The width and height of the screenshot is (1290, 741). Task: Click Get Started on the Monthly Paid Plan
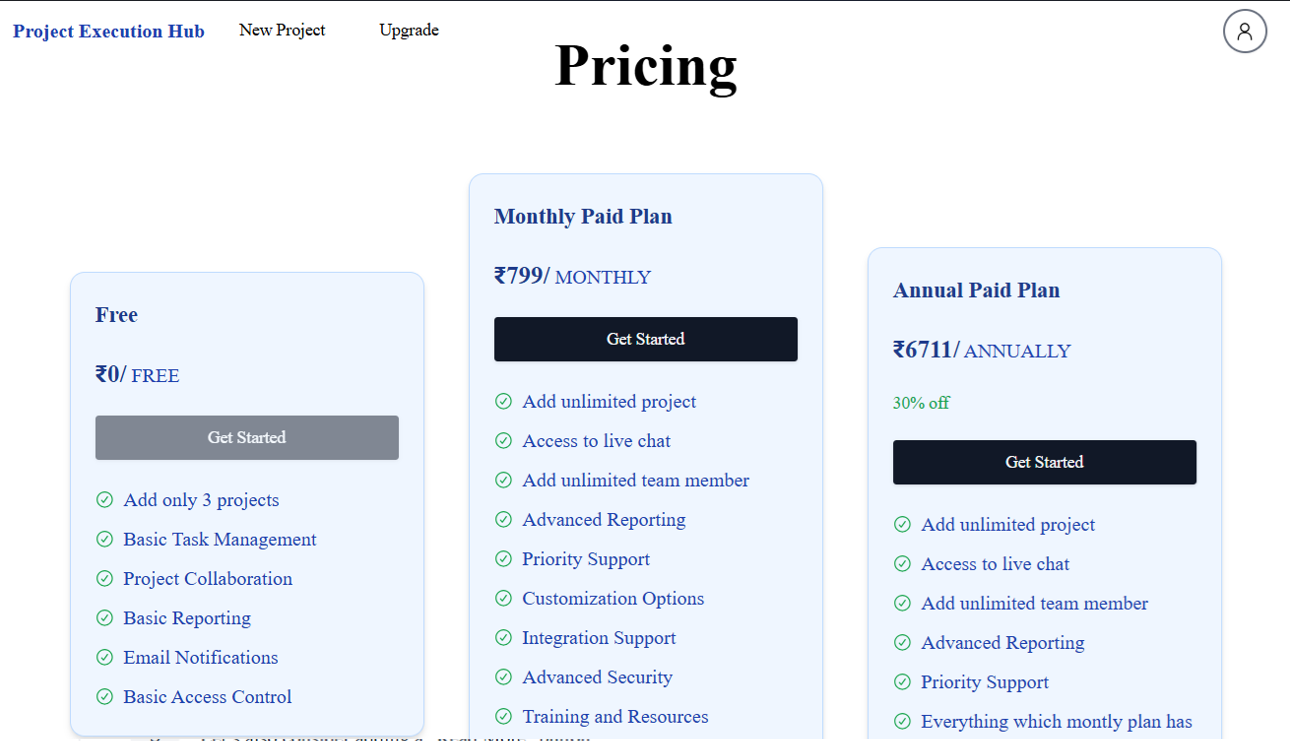tap(645, 339)
